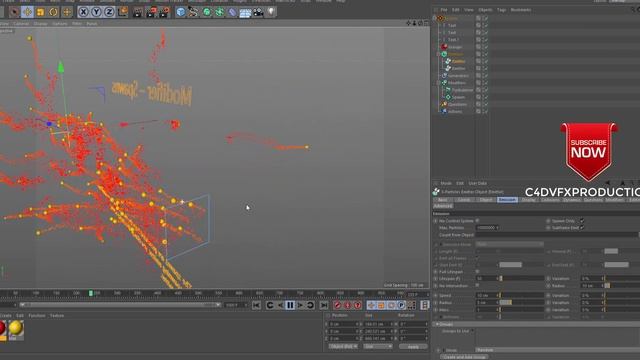Click Create and Add Group button
Screen dimensions: 640x360
(x=464, y=357)
